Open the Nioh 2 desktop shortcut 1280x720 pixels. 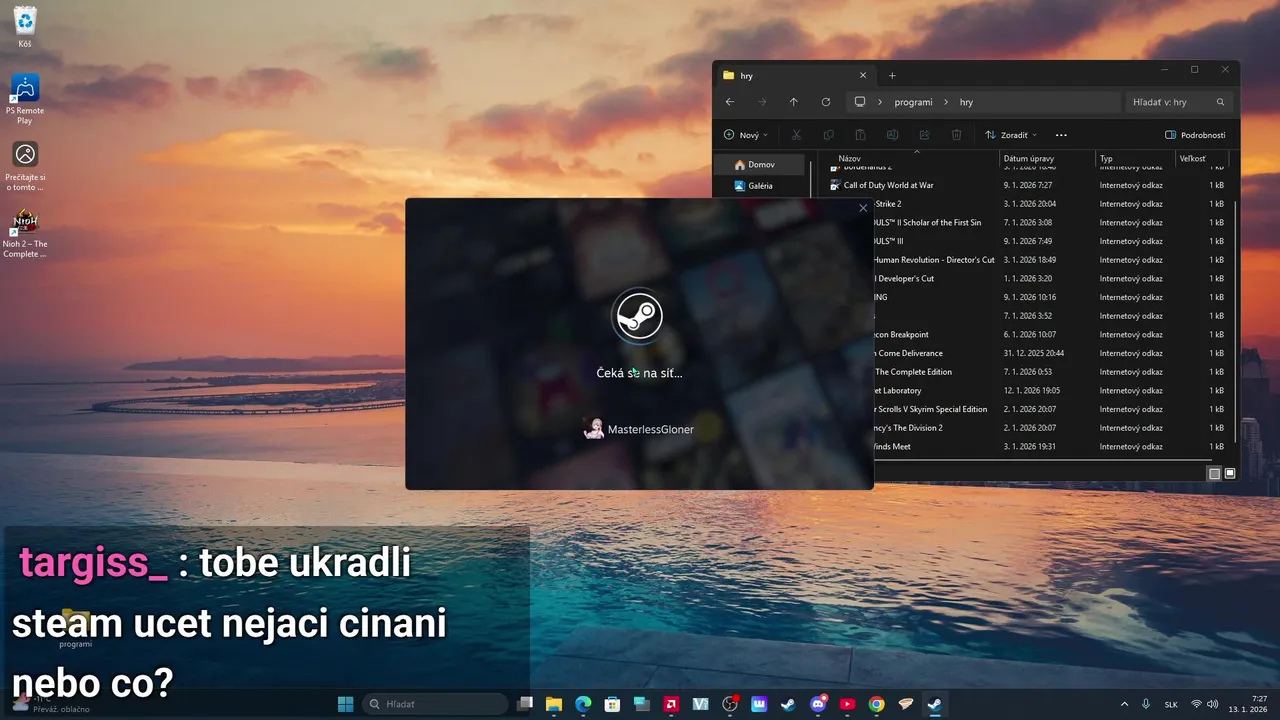click(25, 234)
